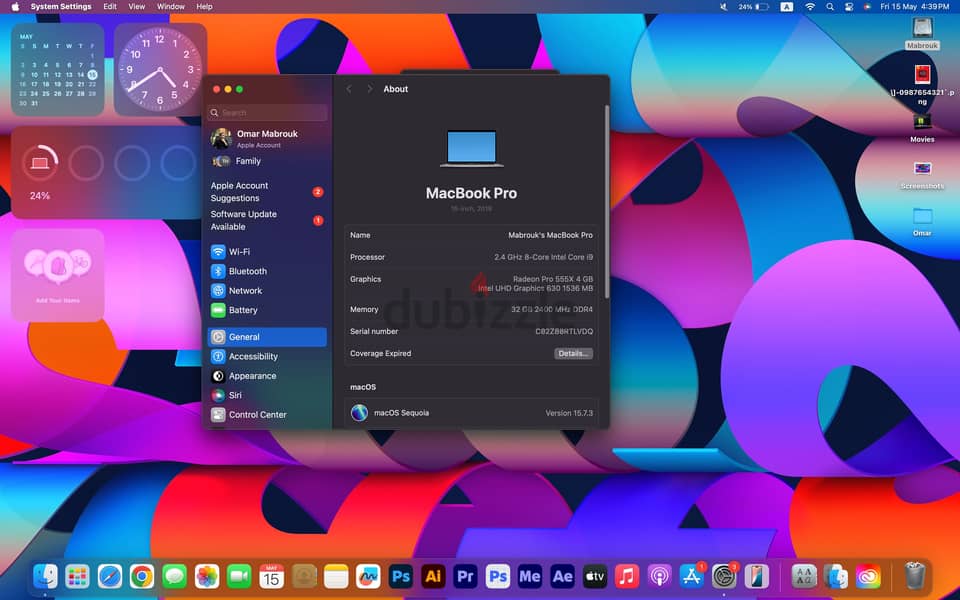
Task: Open Software Update Available
Action: (268, 220)
